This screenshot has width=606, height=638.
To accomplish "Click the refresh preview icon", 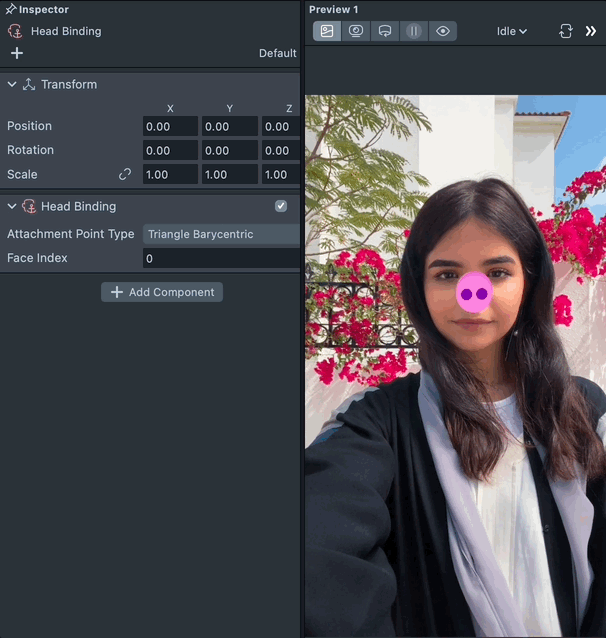I will [x=566, y=31].
